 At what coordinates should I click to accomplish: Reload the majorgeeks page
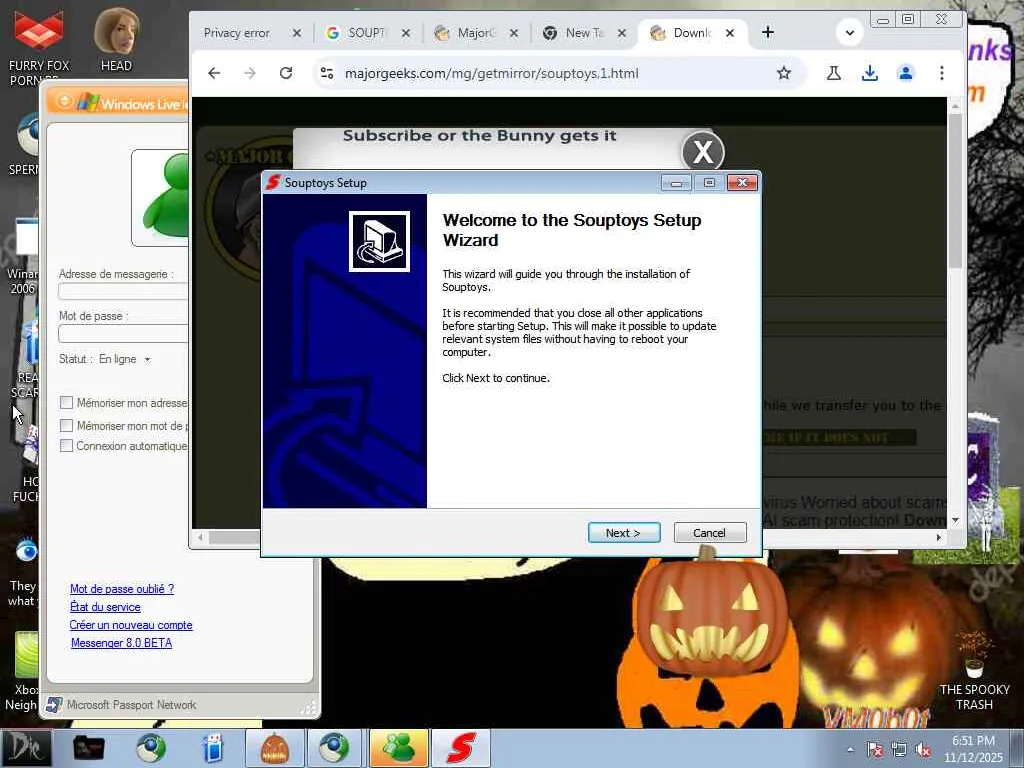tap(286, 73)
